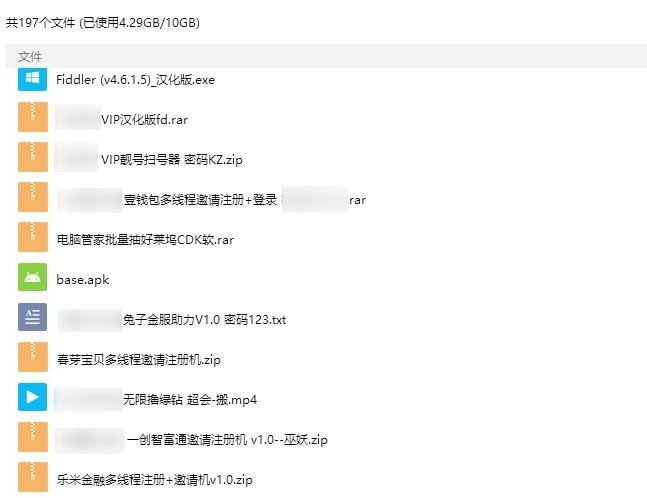Screen dimensions: 647x498
Task: Click the zip icon beside 春芽宝贝多线程邀请注册机
Action: pos(33,357)
